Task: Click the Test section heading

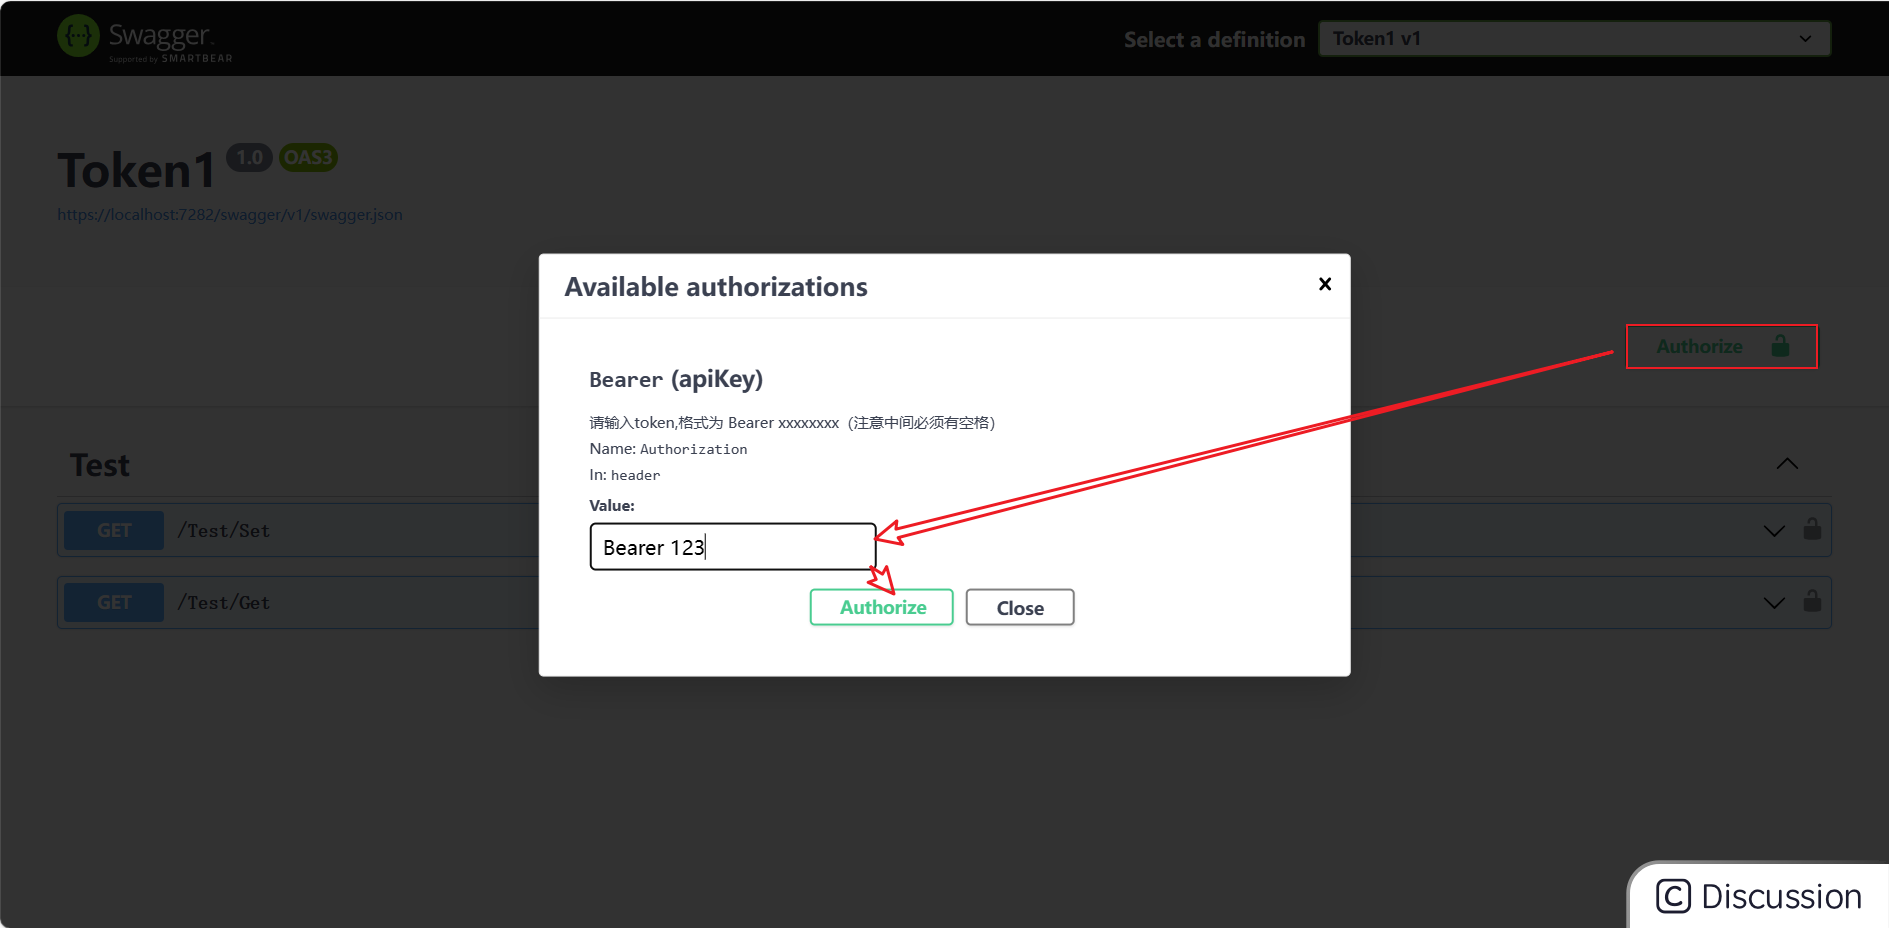Action: [x=100, y=465]
